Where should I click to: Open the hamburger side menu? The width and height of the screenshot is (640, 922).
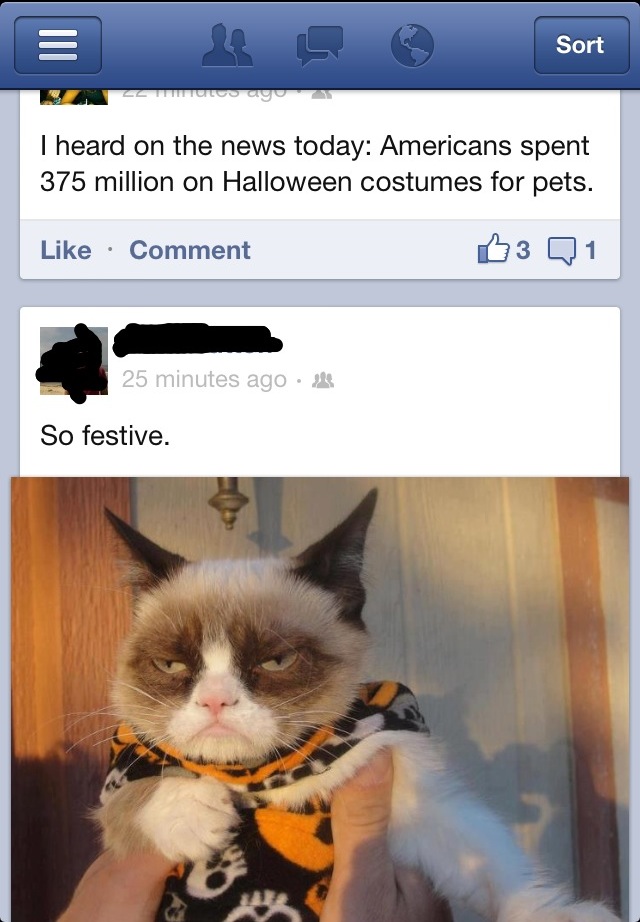58,45
